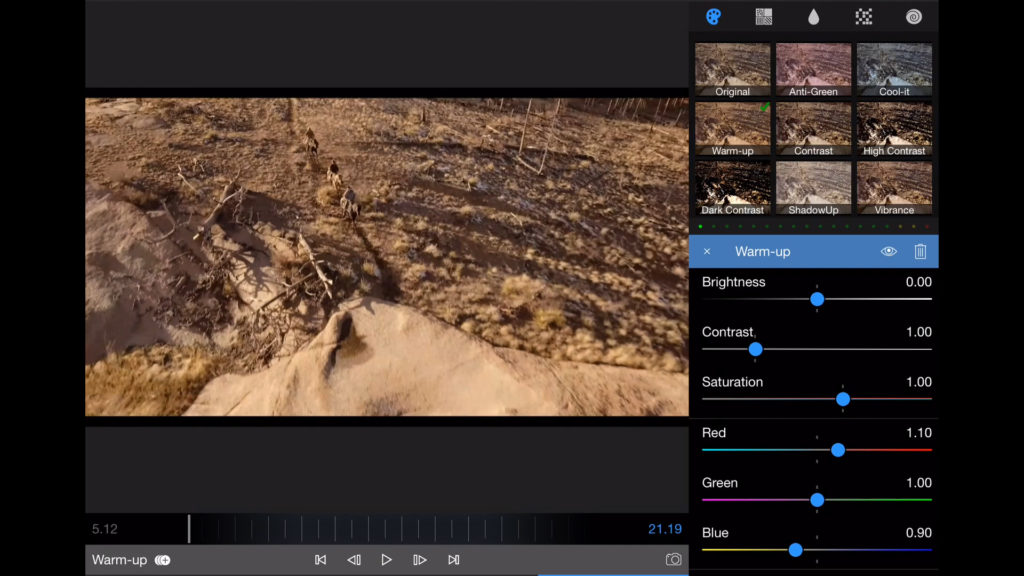
Task: Pick the Vibrance filter thumbnail
Action: [x=894, y=188]
